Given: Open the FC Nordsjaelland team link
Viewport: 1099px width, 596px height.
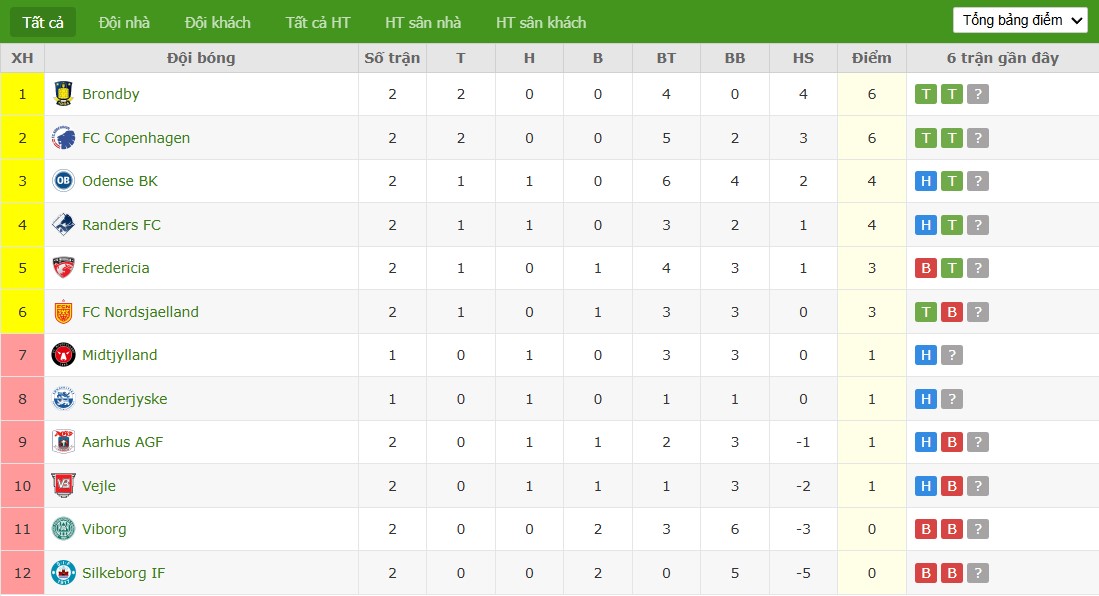Looking at the screenshot, I should pyautogui.click(x=140, y=312).
